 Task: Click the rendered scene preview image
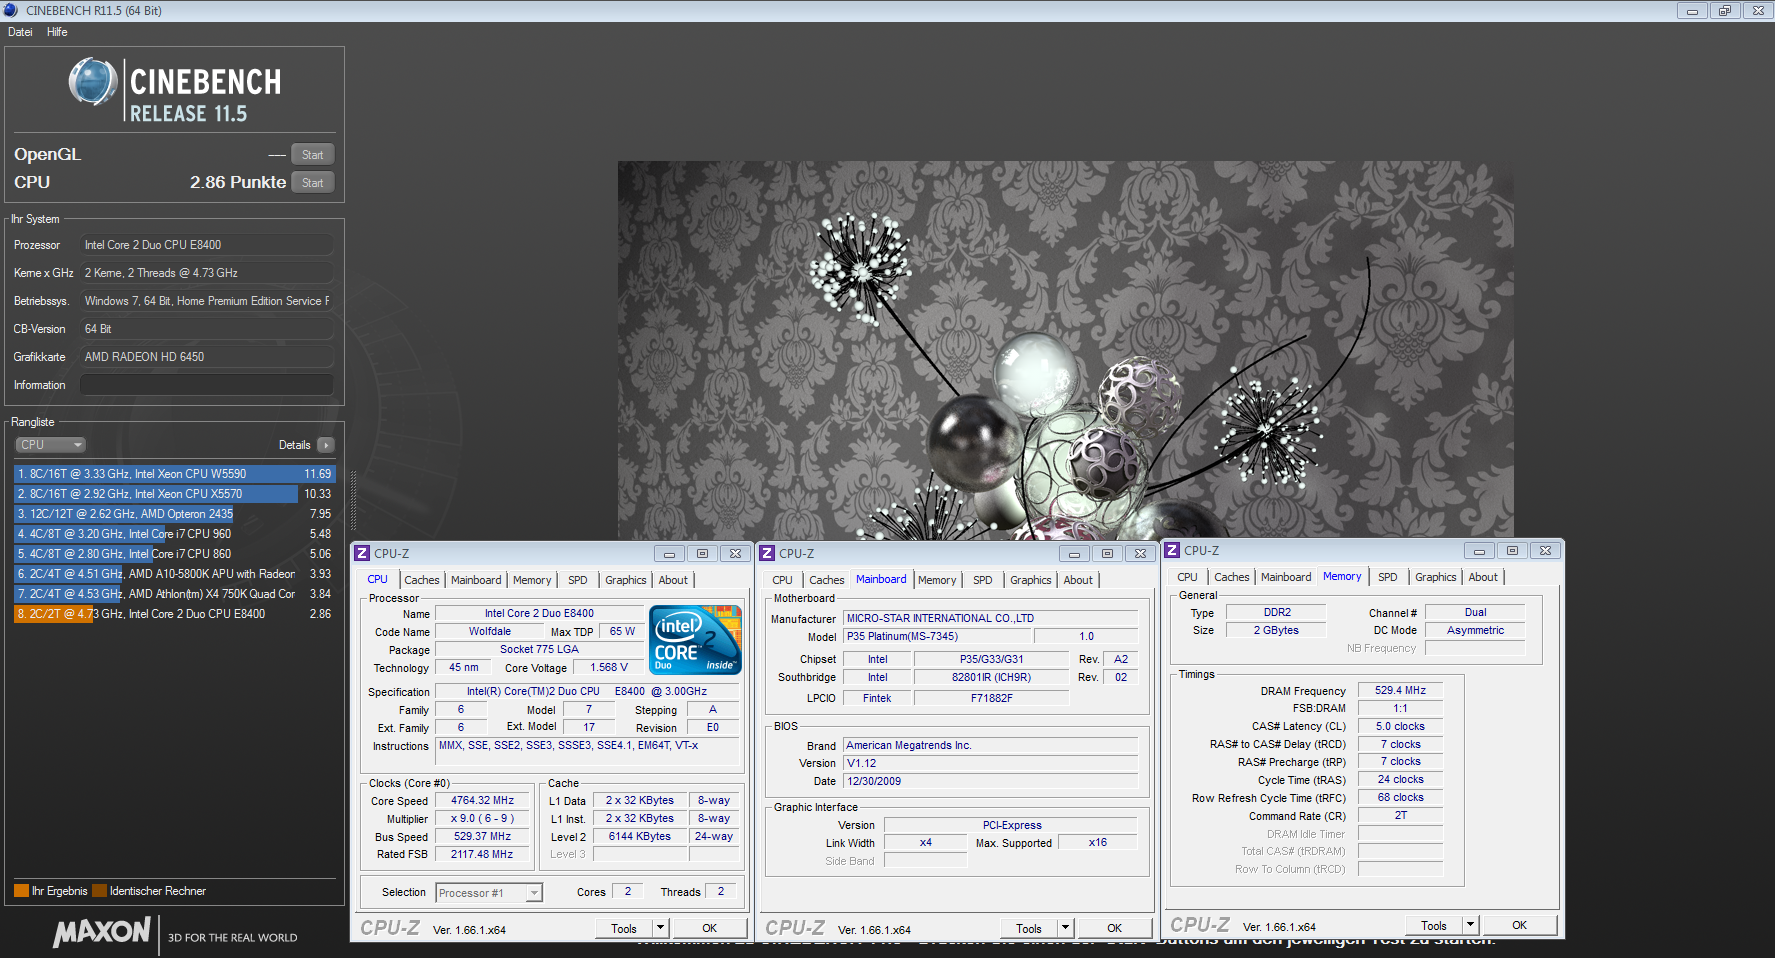coord(1065,351)
